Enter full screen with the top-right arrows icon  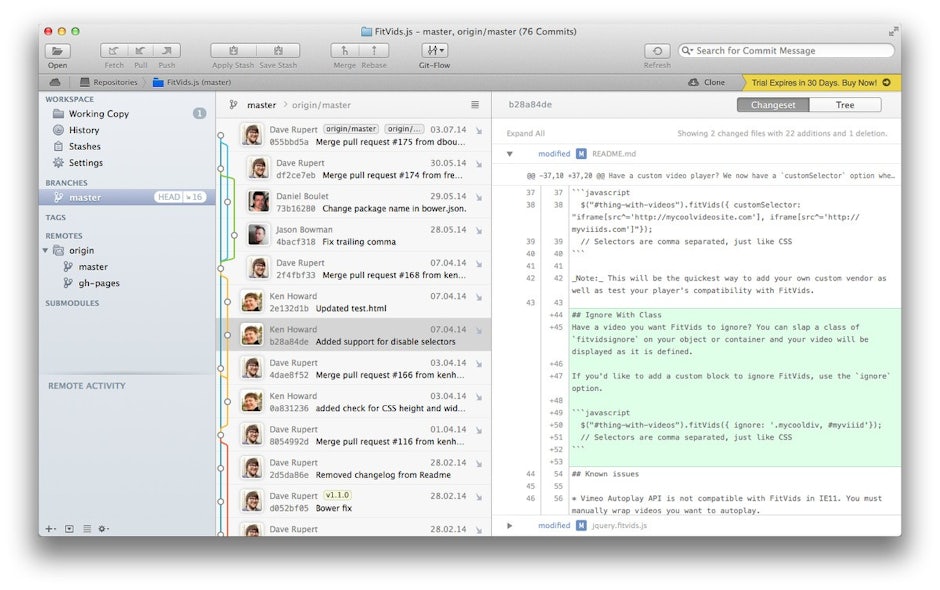click(x=893, y=31)
